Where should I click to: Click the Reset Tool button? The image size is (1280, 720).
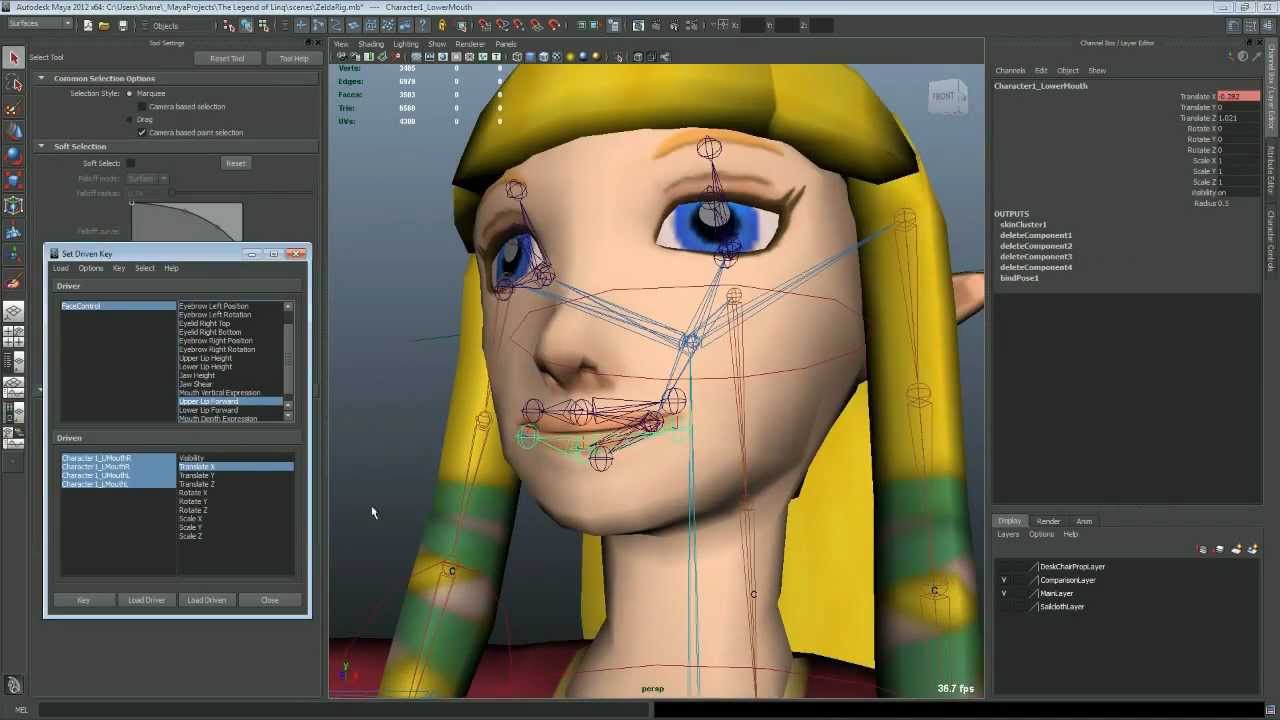tap(227, 58)
